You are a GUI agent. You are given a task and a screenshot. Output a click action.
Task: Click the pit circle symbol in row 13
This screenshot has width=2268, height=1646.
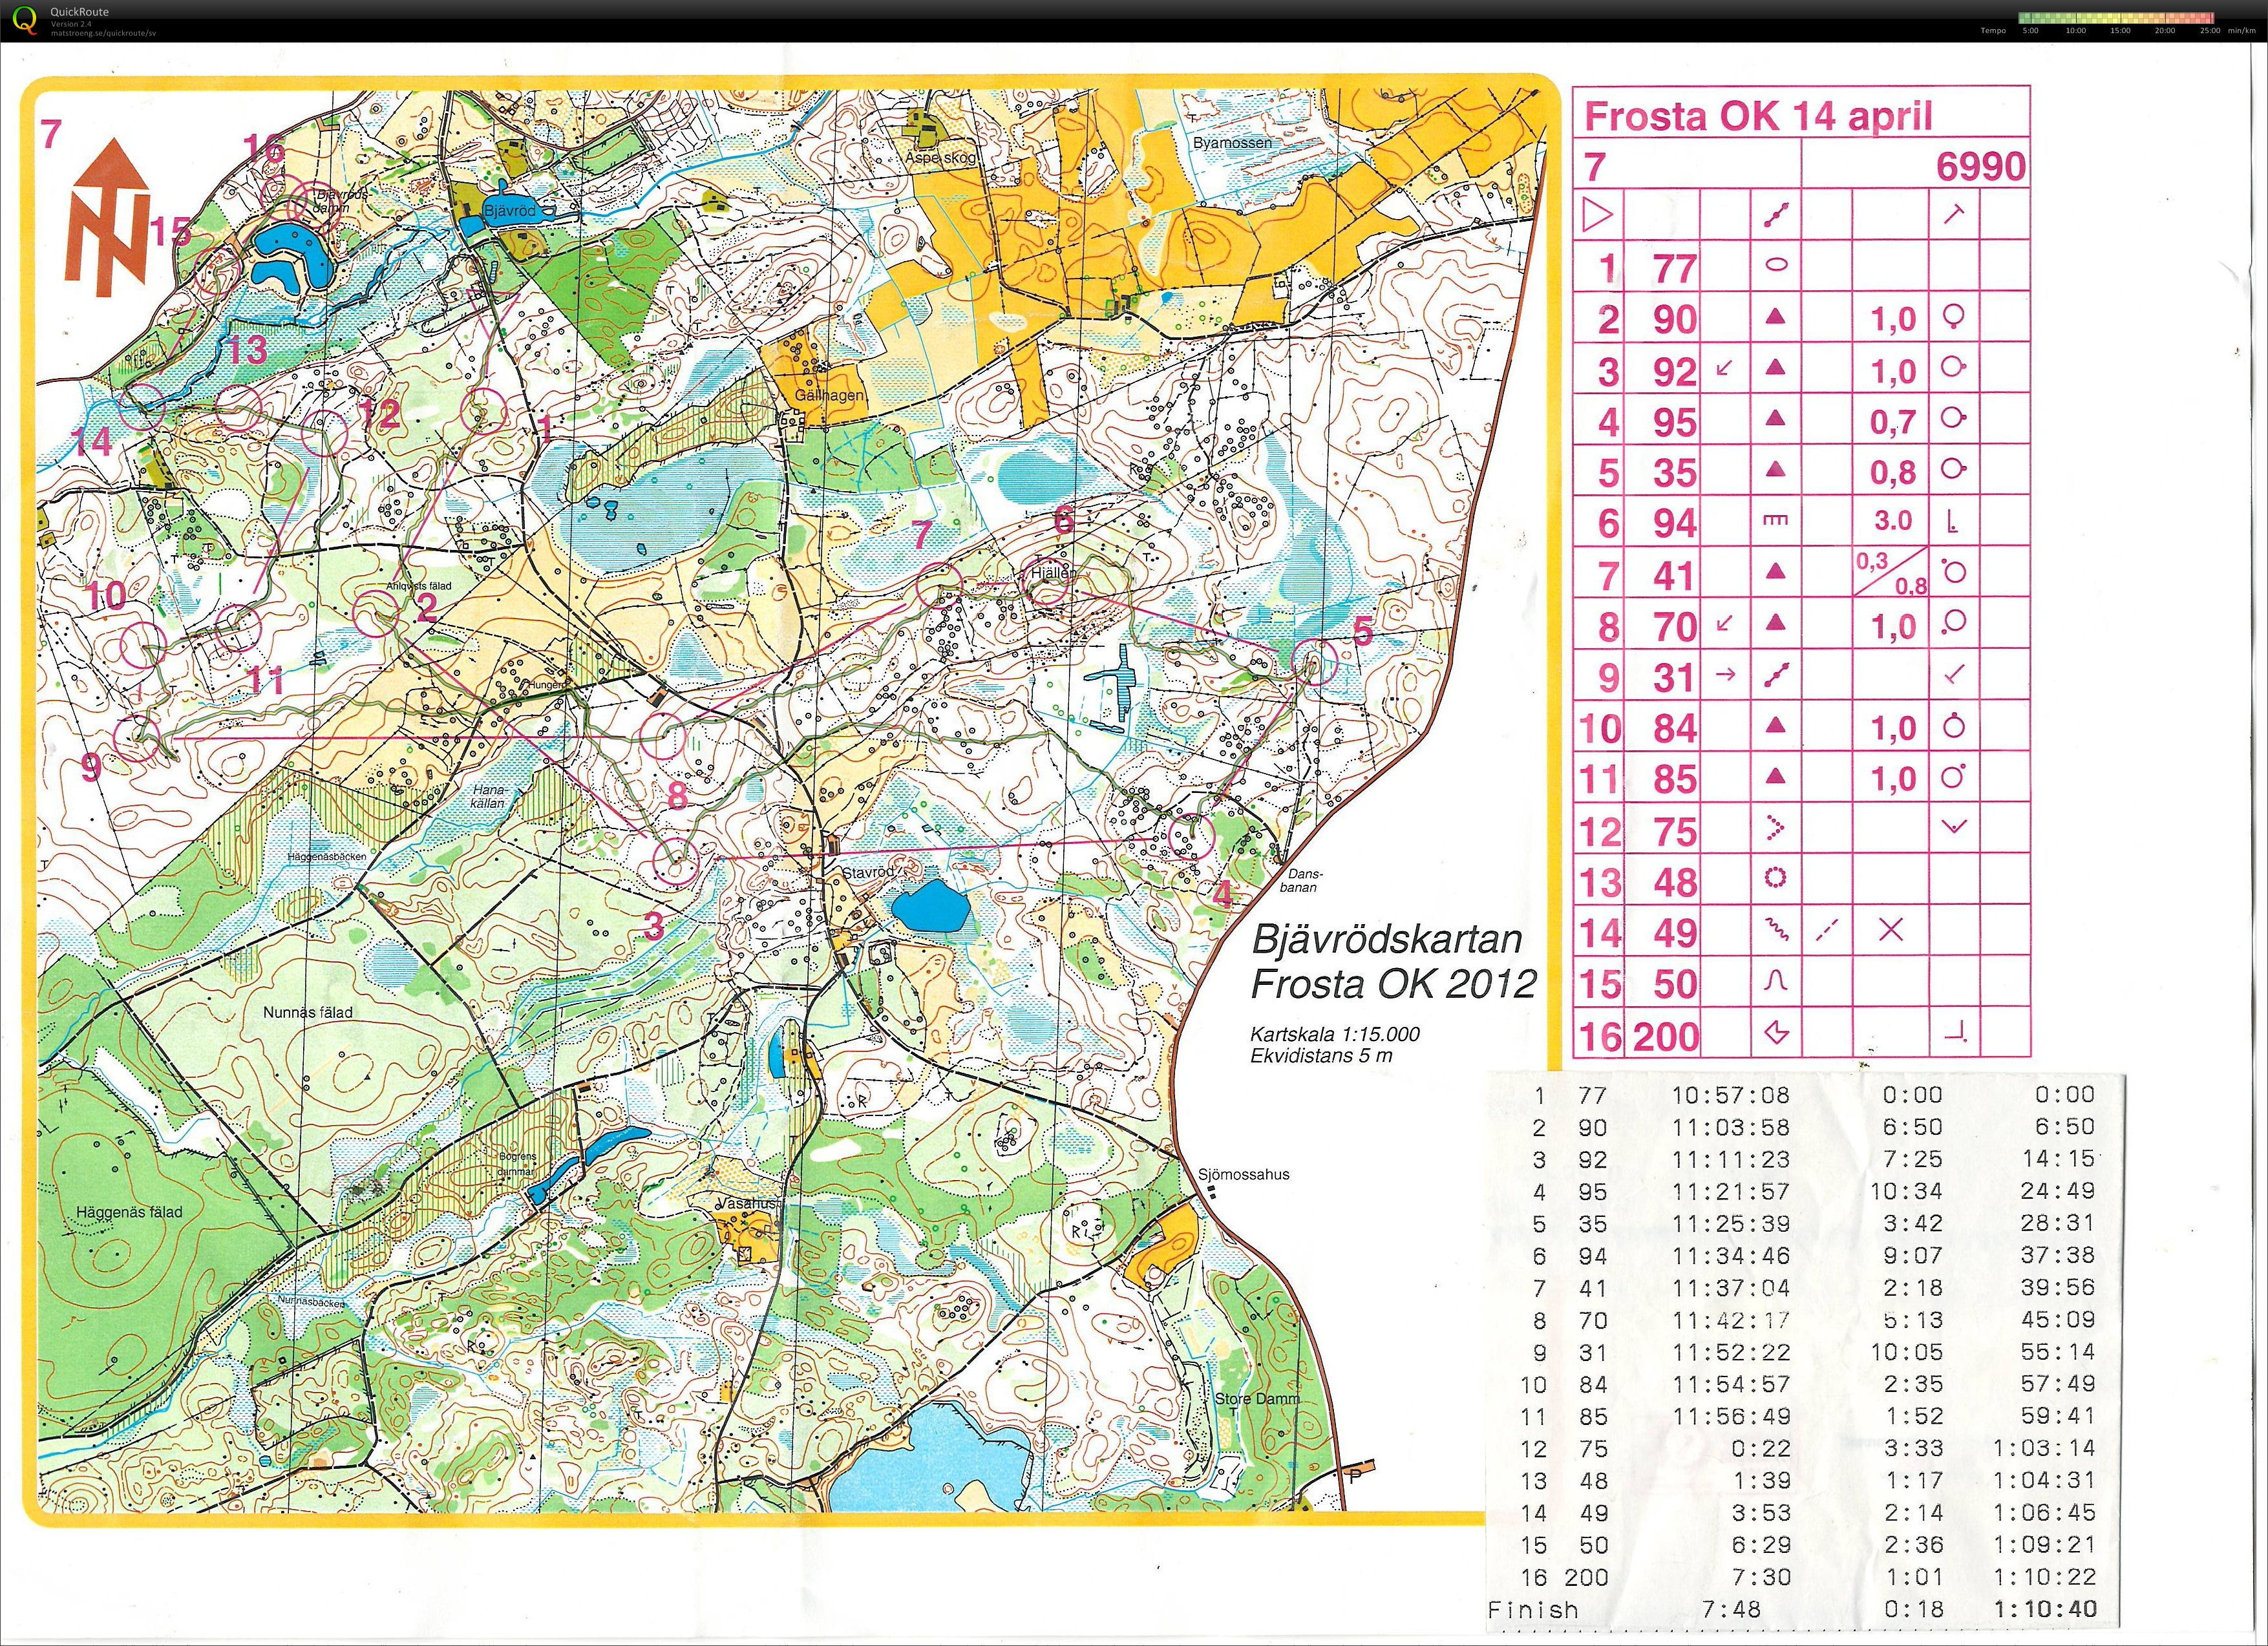pyautogui.click(x=1775, y=878)
